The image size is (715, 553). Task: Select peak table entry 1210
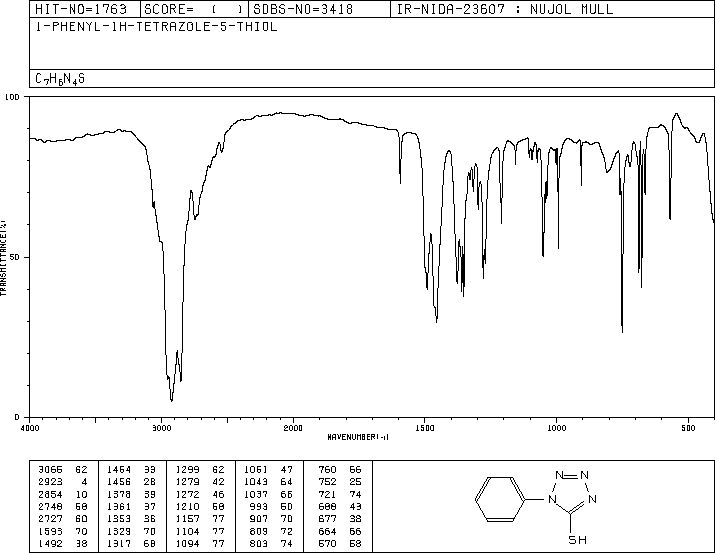[x=187, y=506]
